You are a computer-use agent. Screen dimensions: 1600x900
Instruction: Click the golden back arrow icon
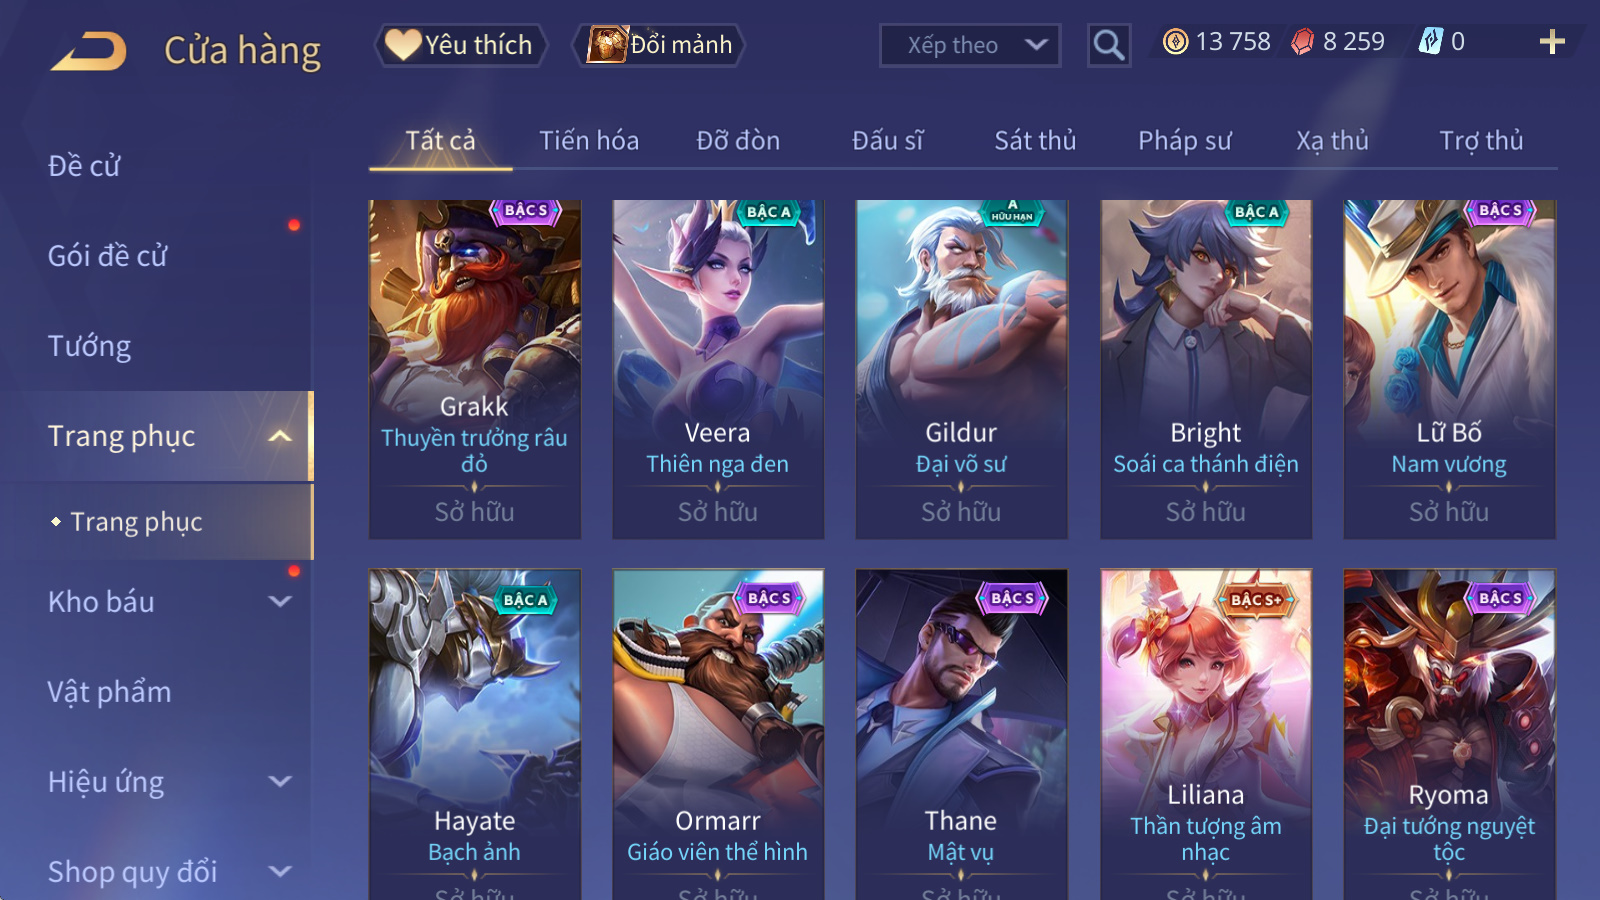90,50
